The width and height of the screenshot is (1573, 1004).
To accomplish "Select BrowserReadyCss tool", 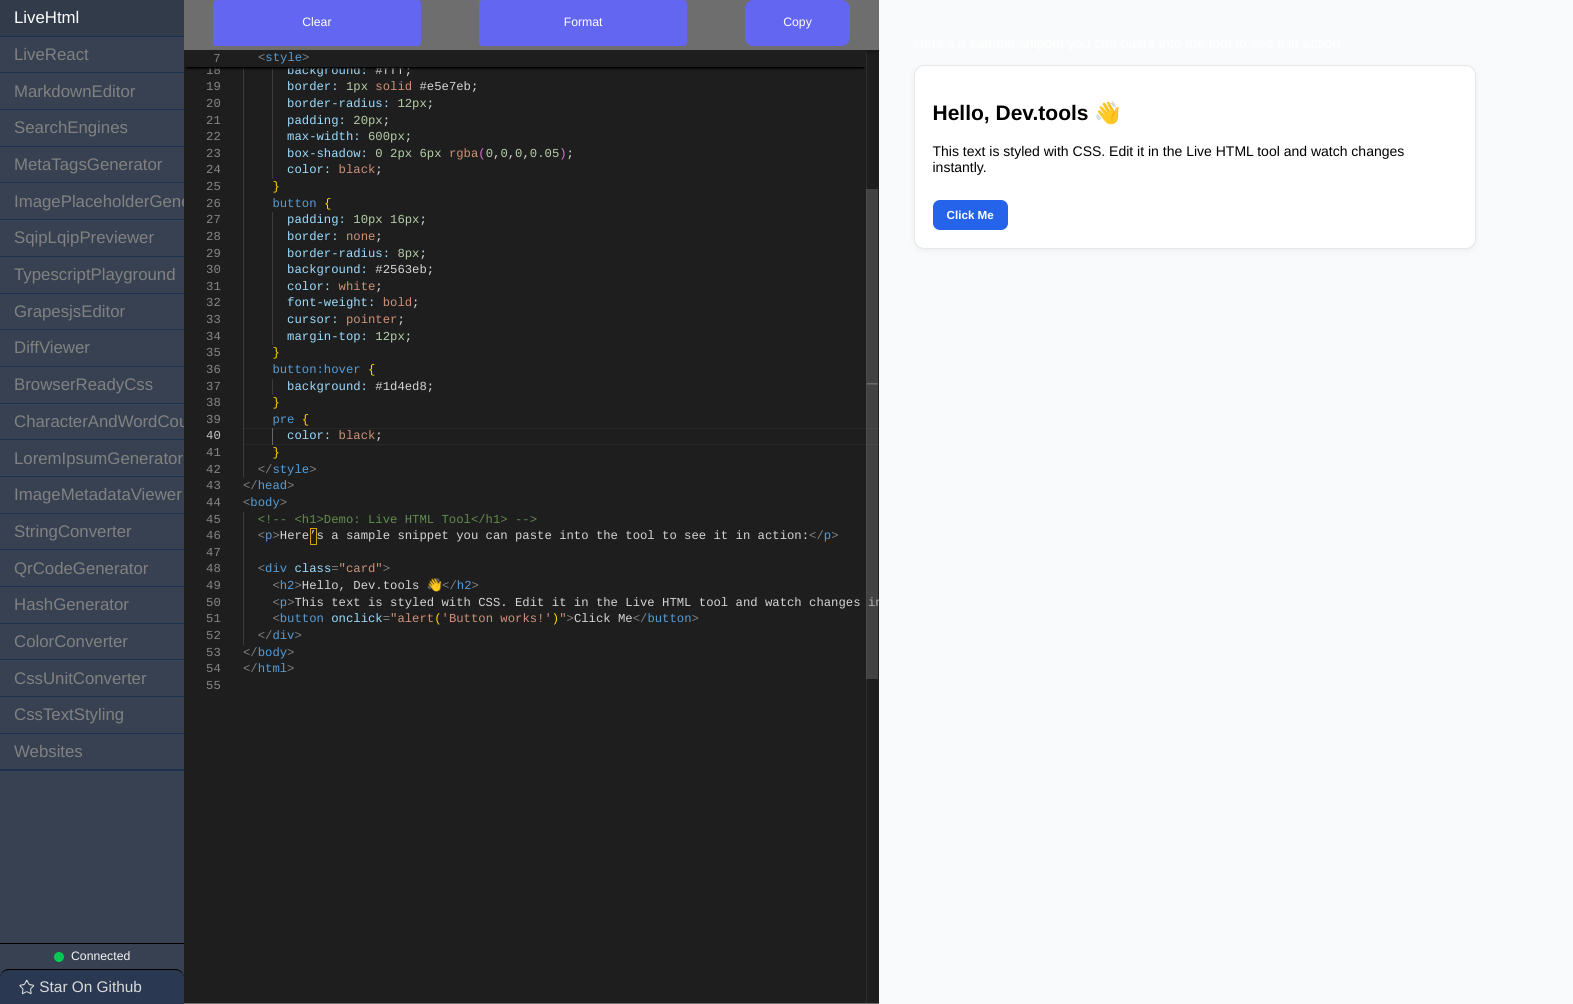I will coord(92,385).
